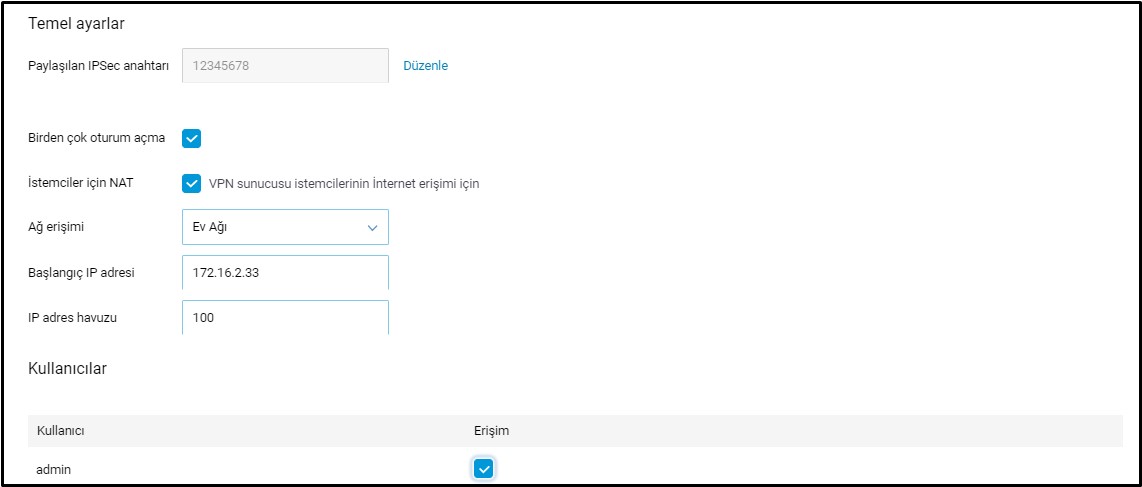
Task: Click the IP adres havuzu label
Action: (x=74, y=318)
